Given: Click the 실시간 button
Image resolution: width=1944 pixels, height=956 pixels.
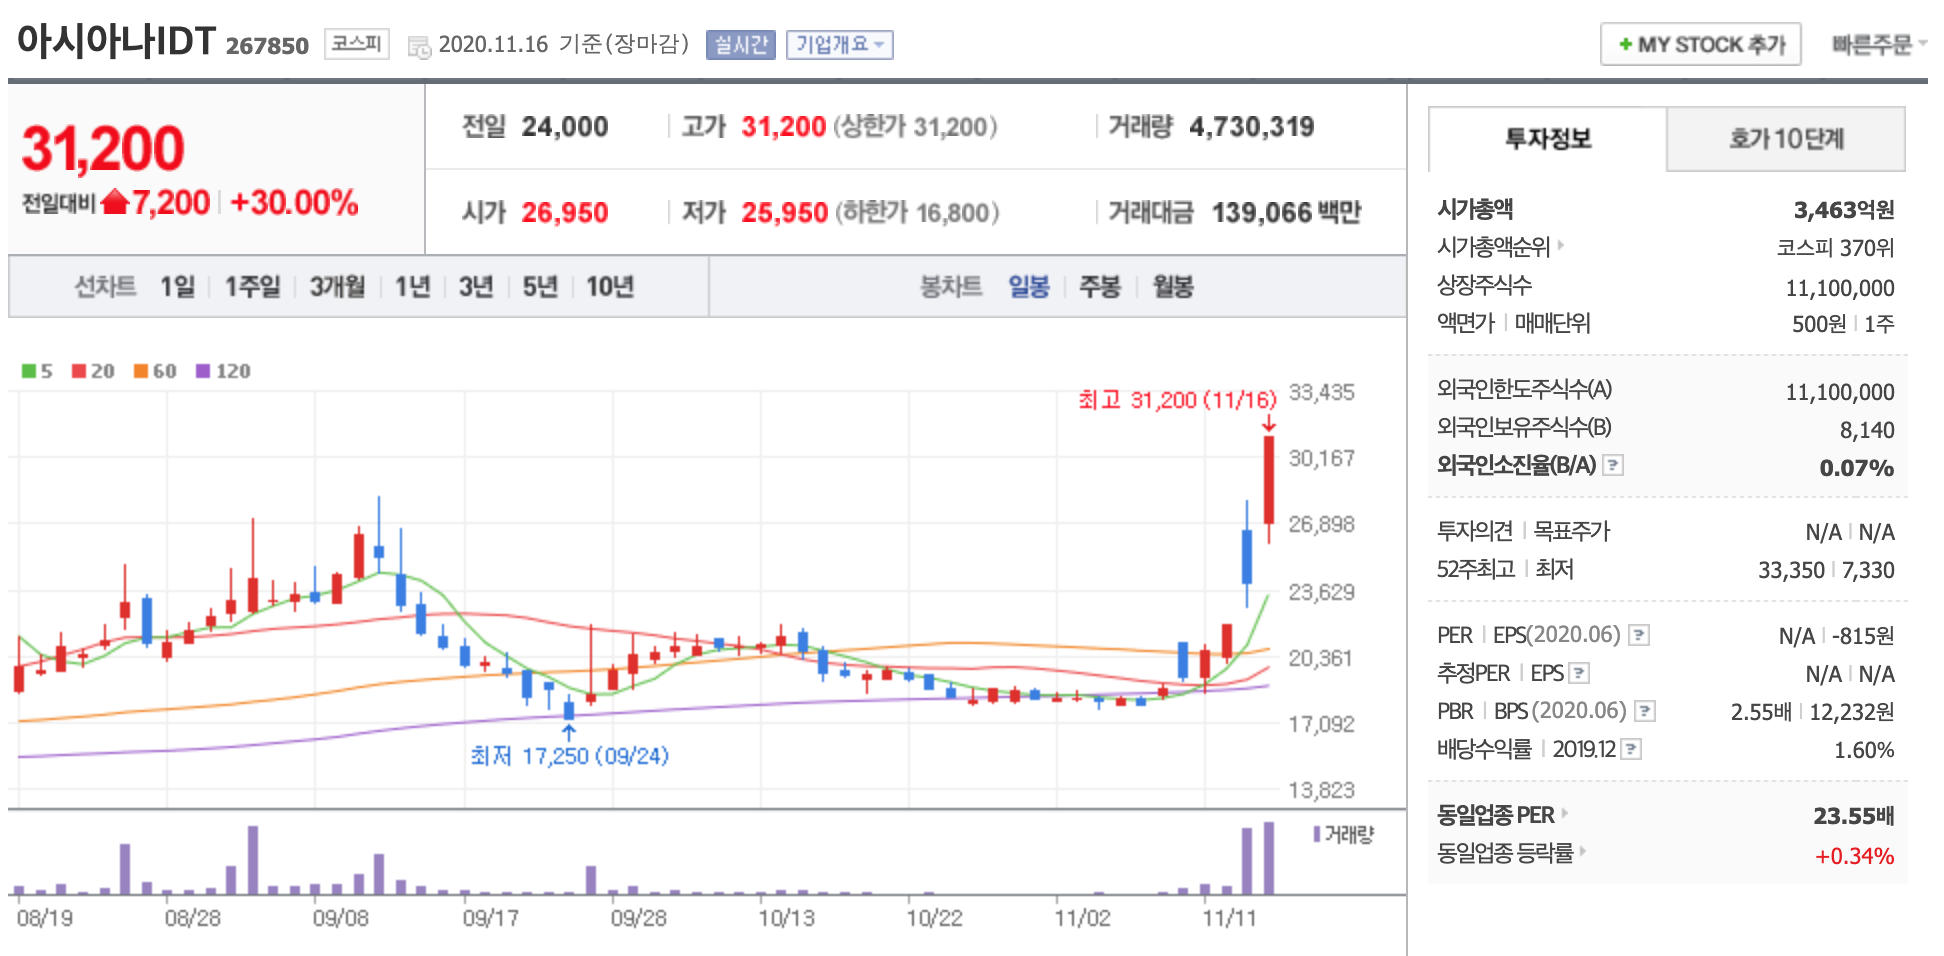Looking at the screenshot, I should [x=740, y=45].
